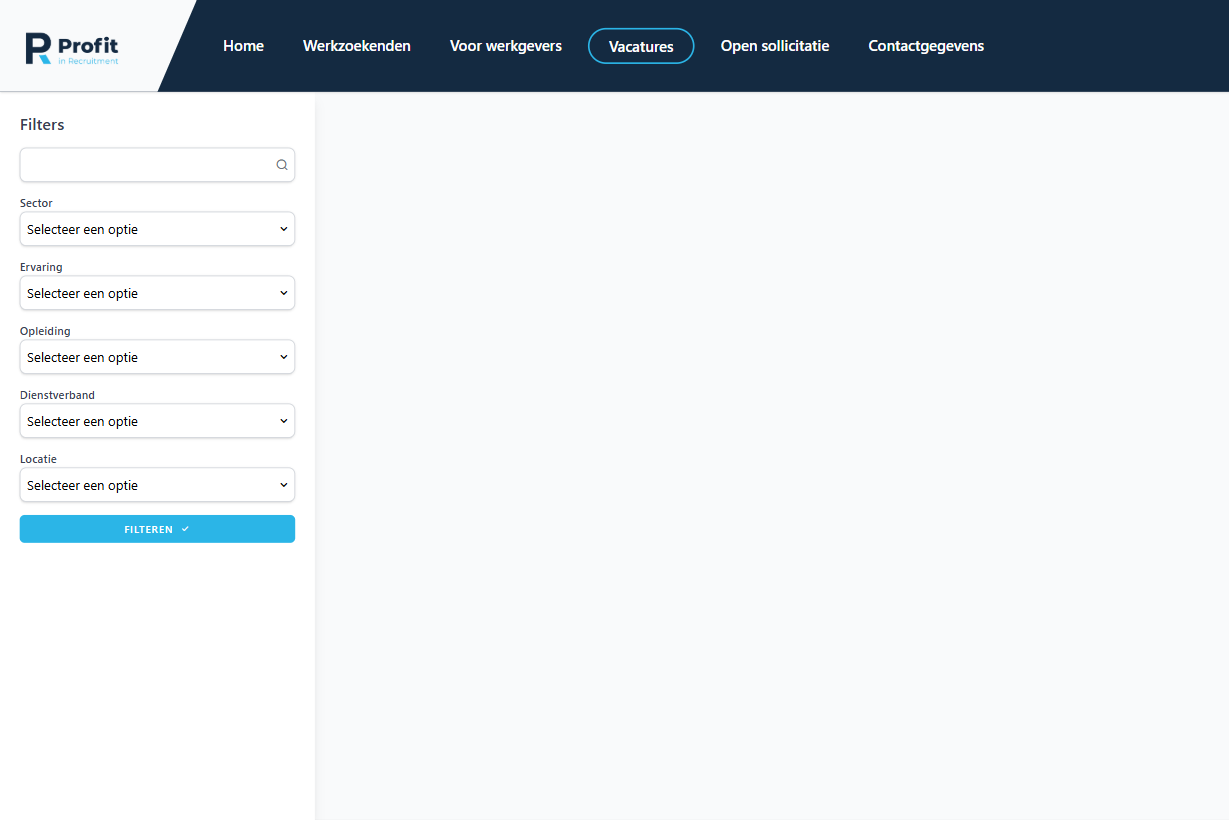Click the chevron arrow of the Dienstverband select
This screenshot has height=820, width=1229.
[x=284, y=421]
